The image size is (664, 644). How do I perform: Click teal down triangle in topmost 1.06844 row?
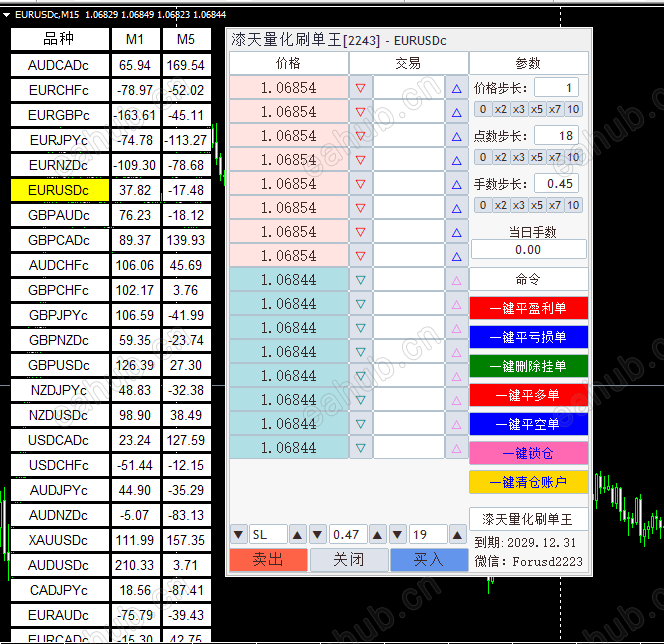[x=360, y=280]
